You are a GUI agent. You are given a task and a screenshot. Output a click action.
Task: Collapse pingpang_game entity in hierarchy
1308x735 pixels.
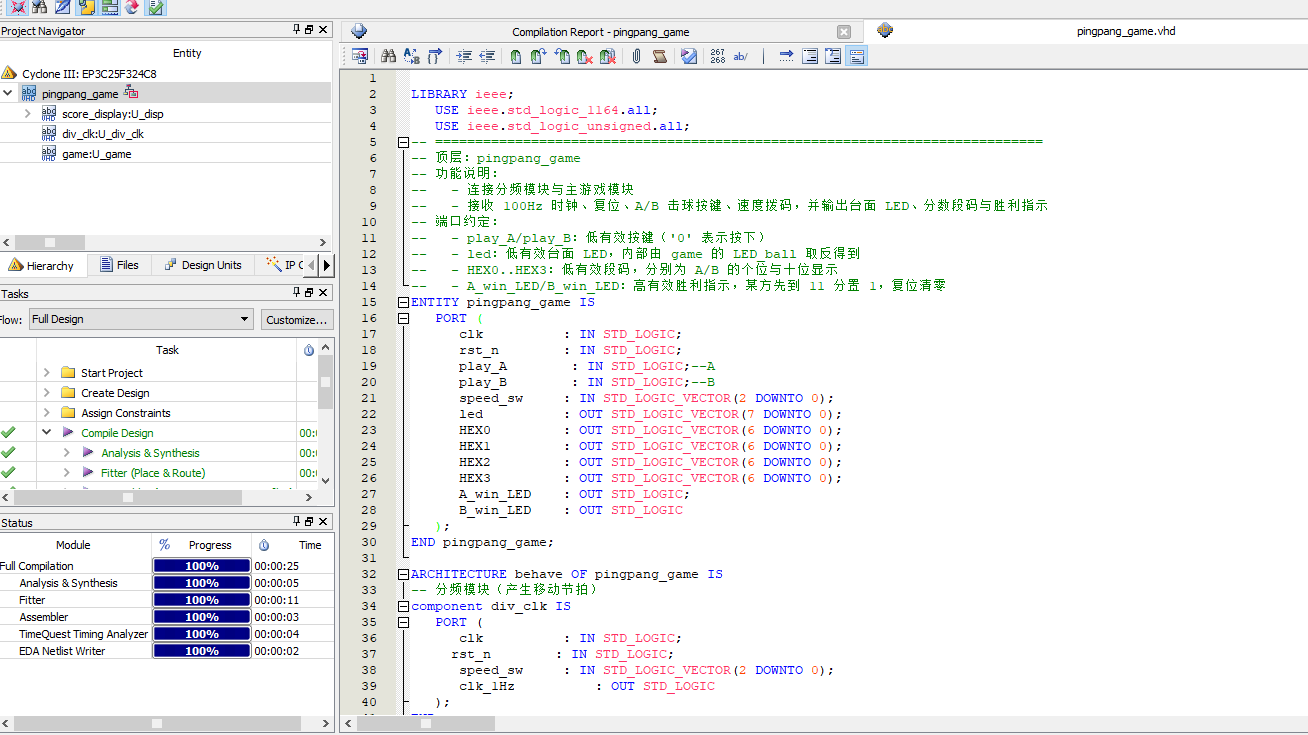pyautogui.click(x=8, y=93)
